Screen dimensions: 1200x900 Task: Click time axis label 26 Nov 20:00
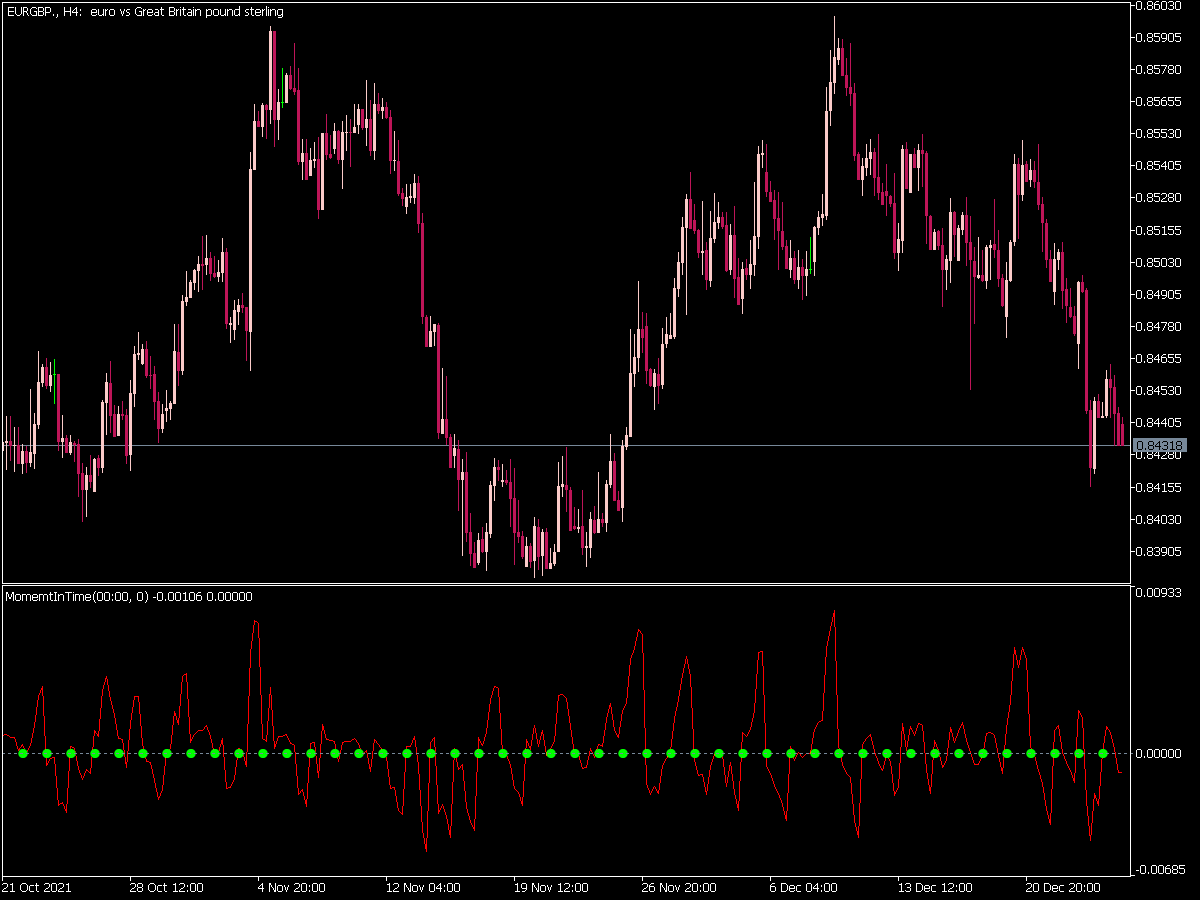(x=679, y=888)
